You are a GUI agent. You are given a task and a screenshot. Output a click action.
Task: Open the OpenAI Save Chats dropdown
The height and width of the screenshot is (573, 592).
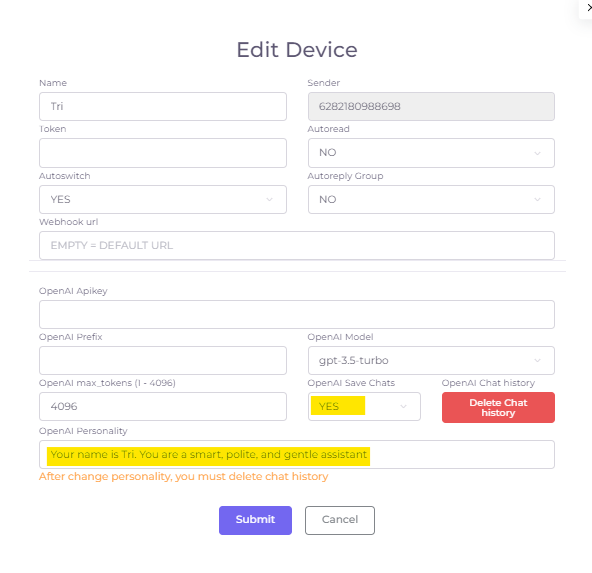[x=364, y=407]
